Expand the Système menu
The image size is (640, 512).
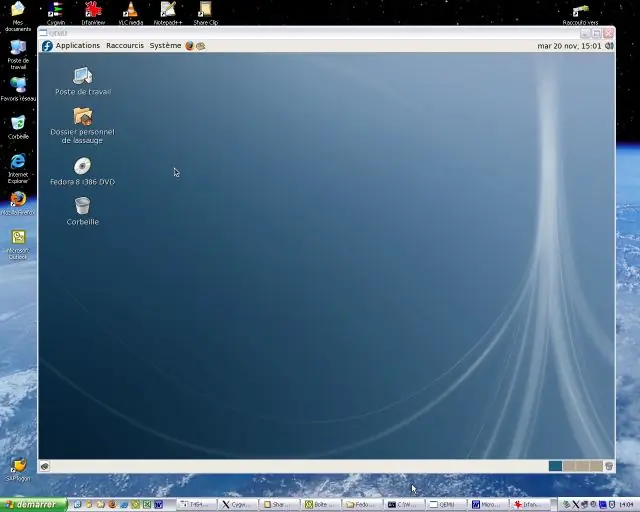[165, 45]
